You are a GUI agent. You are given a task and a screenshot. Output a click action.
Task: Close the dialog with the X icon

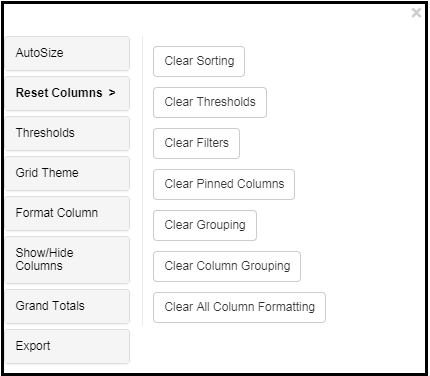coord(416,13)
